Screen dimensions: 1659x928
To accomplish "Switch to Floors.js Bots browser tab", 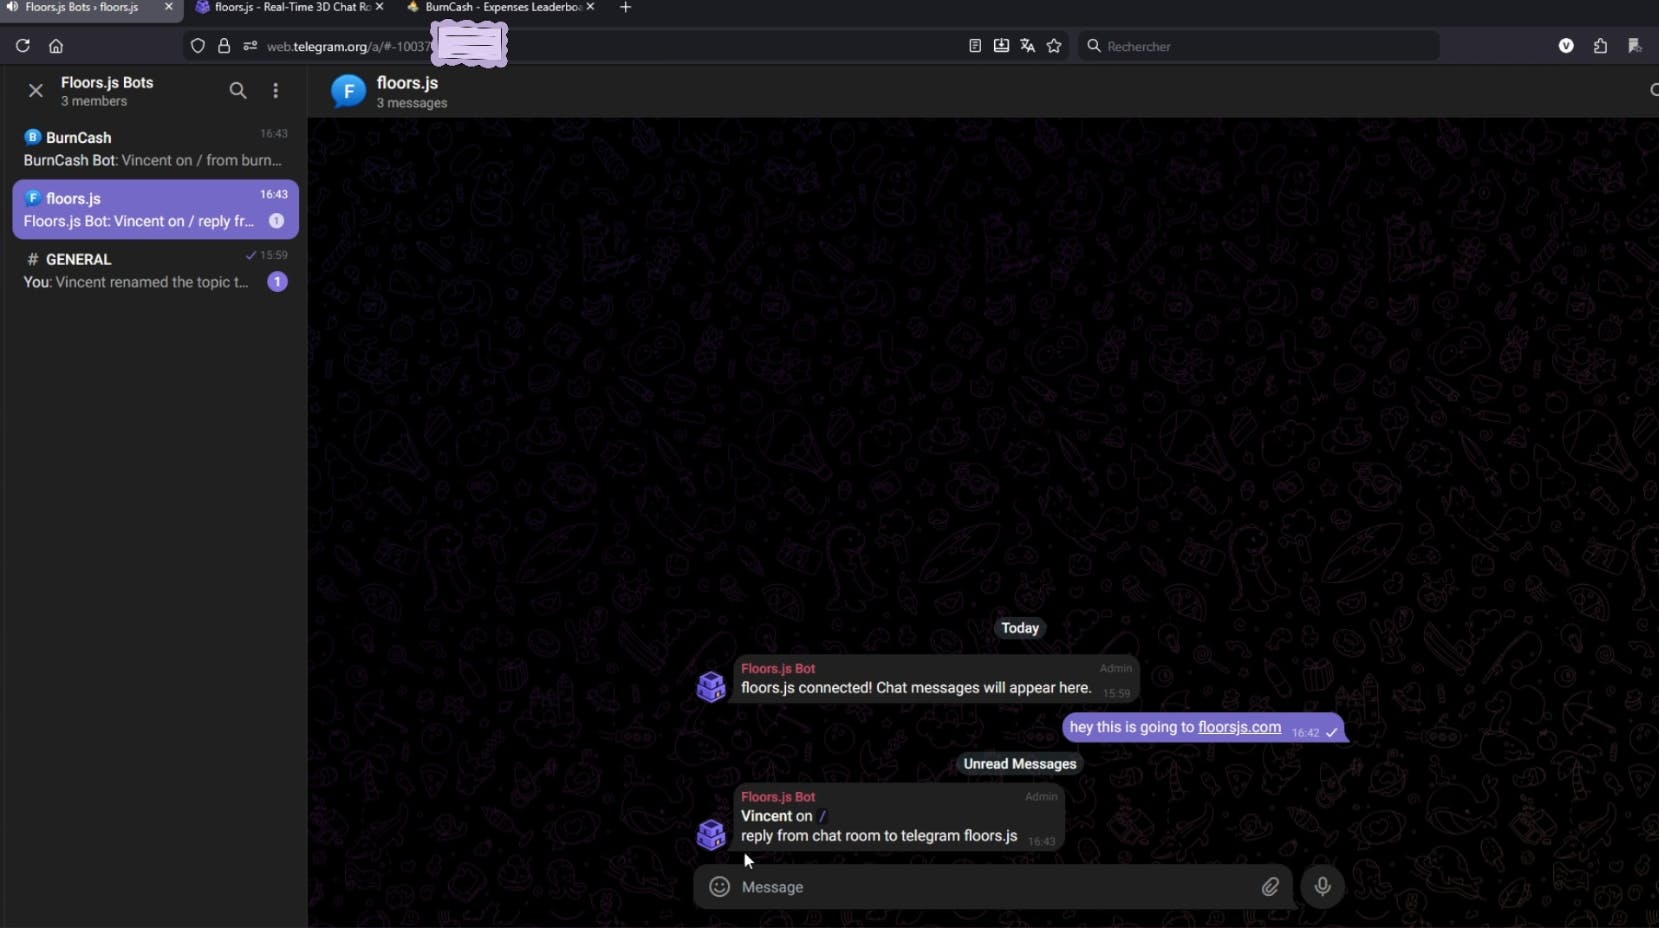I will 80,7.
